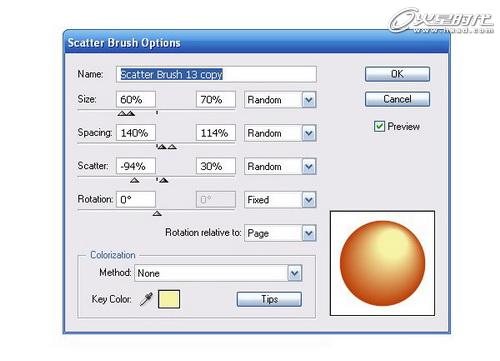Open the Size method dropdown
Viewport: 500px width, 361px height.
click(280, 100)
